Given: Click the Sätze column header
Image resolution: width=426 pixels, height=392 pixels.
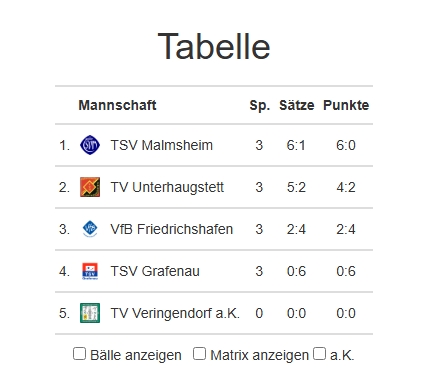Looking at the screenshot, I should (297, 105).
